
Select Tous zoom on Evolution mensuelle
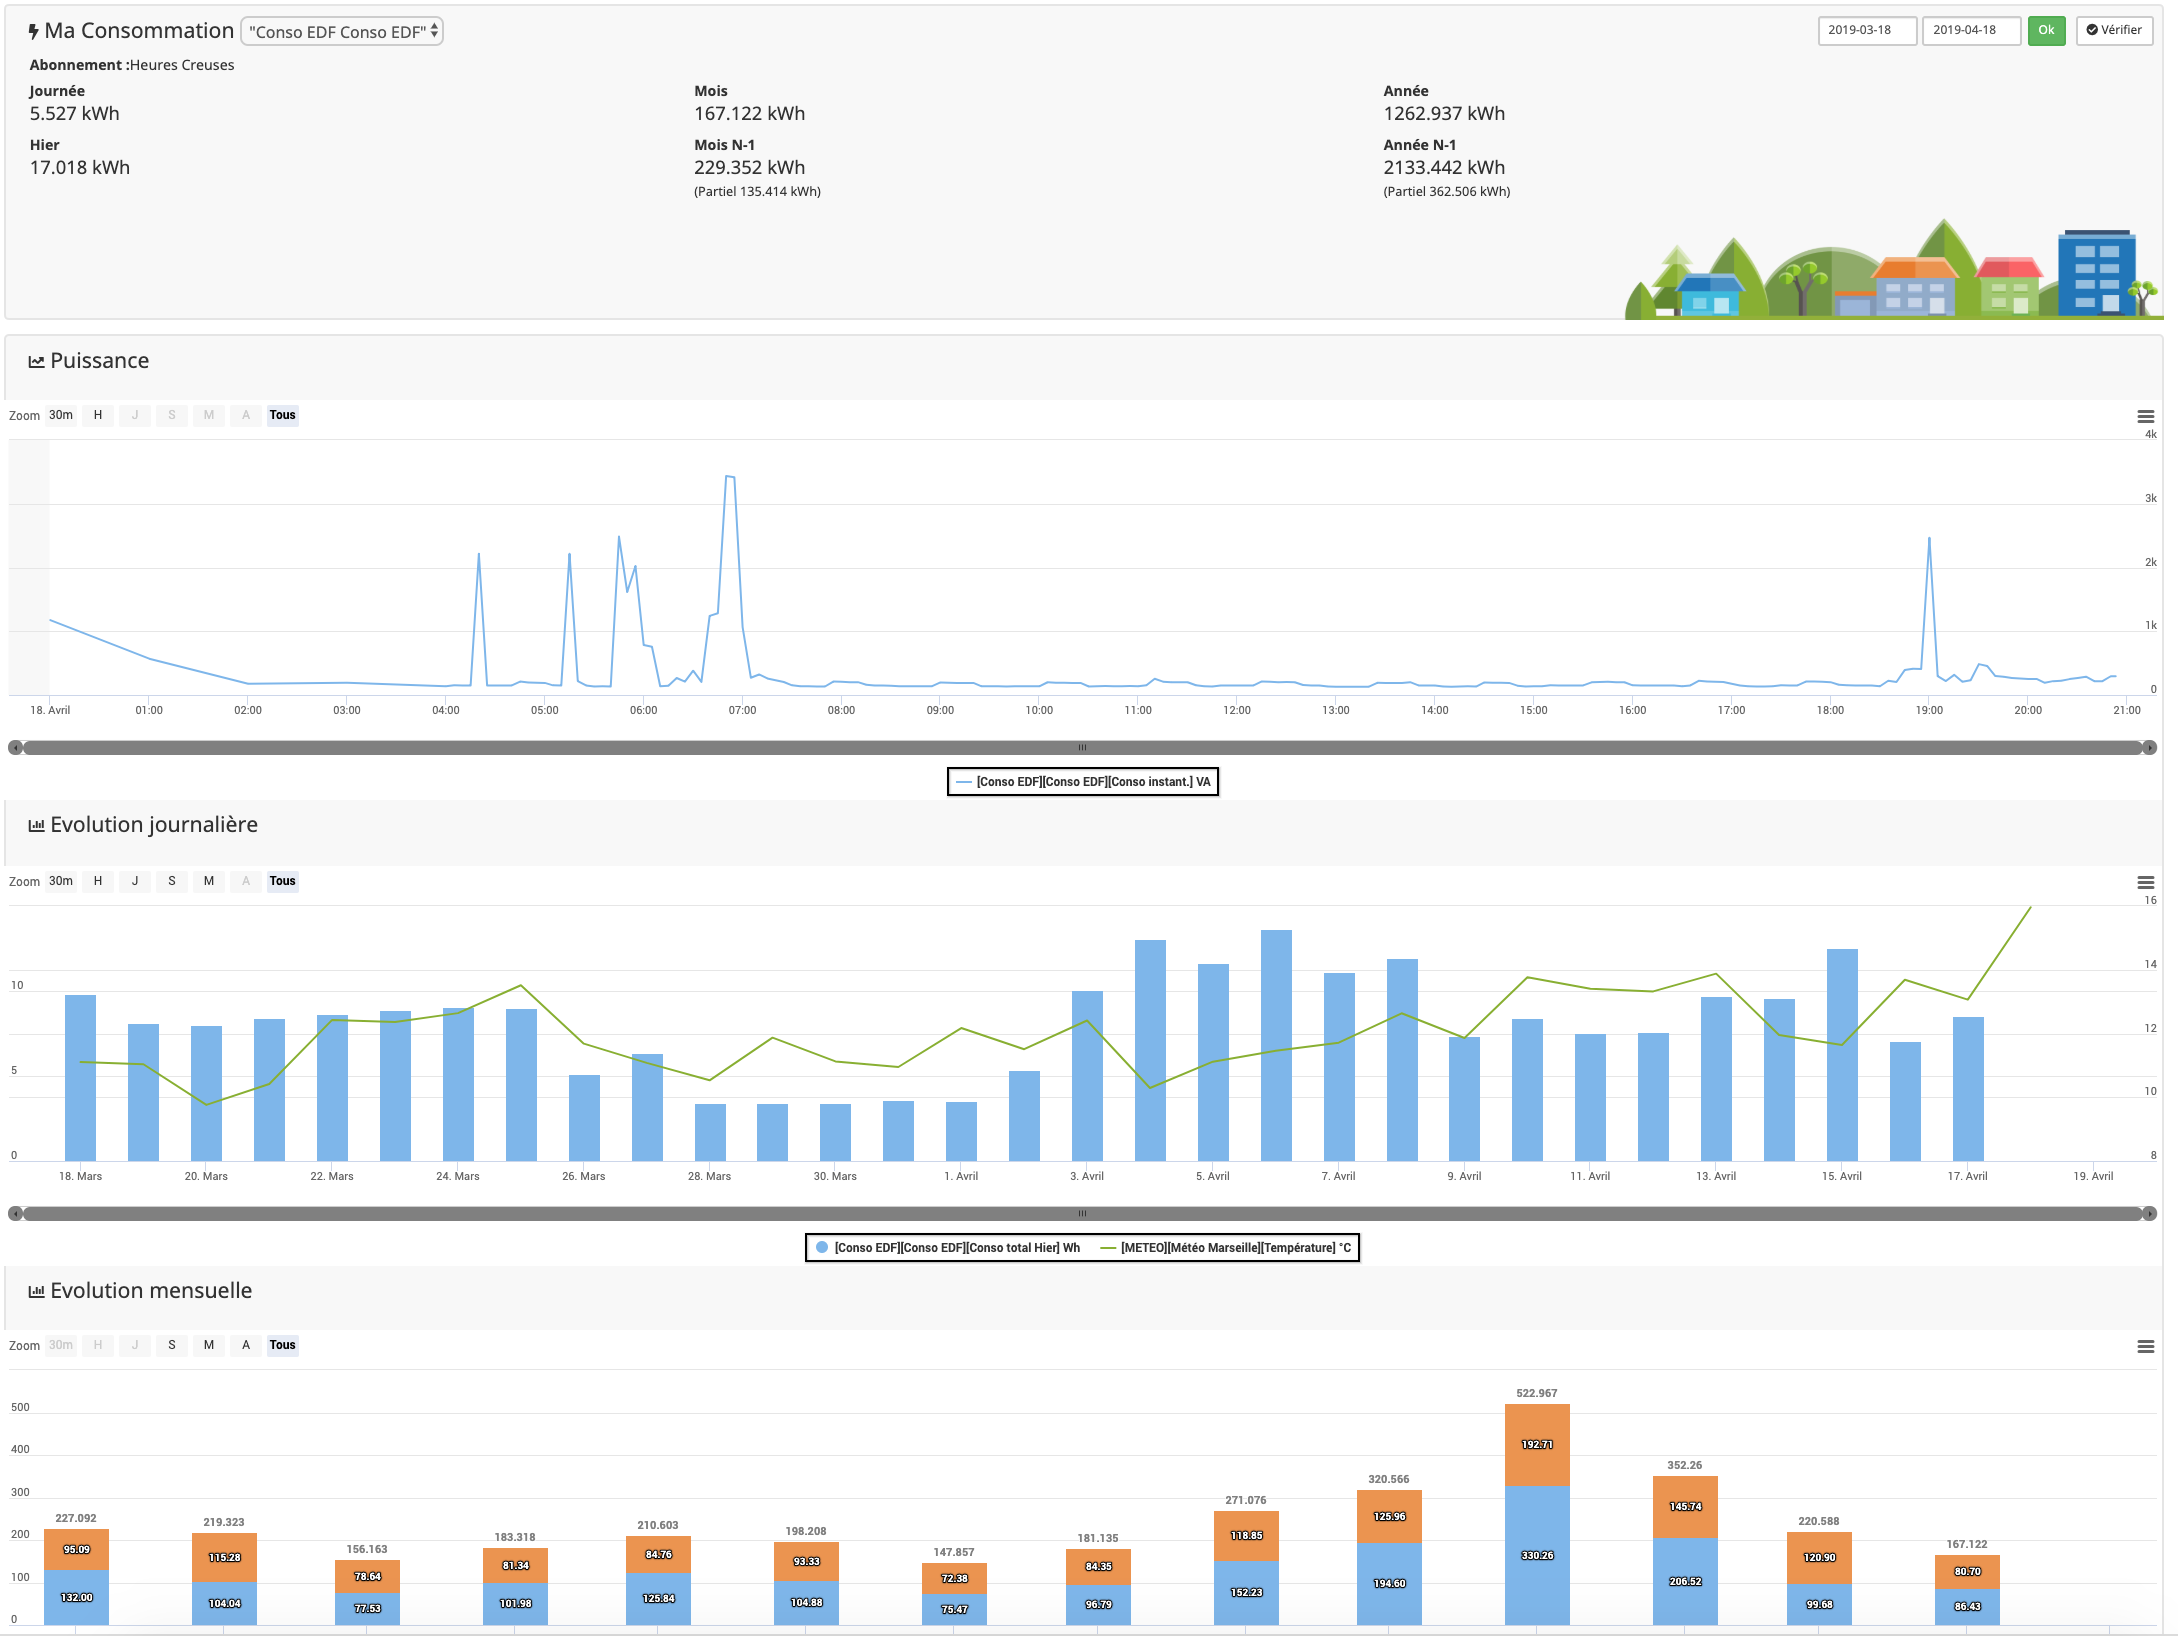[x=283, y=1345]
